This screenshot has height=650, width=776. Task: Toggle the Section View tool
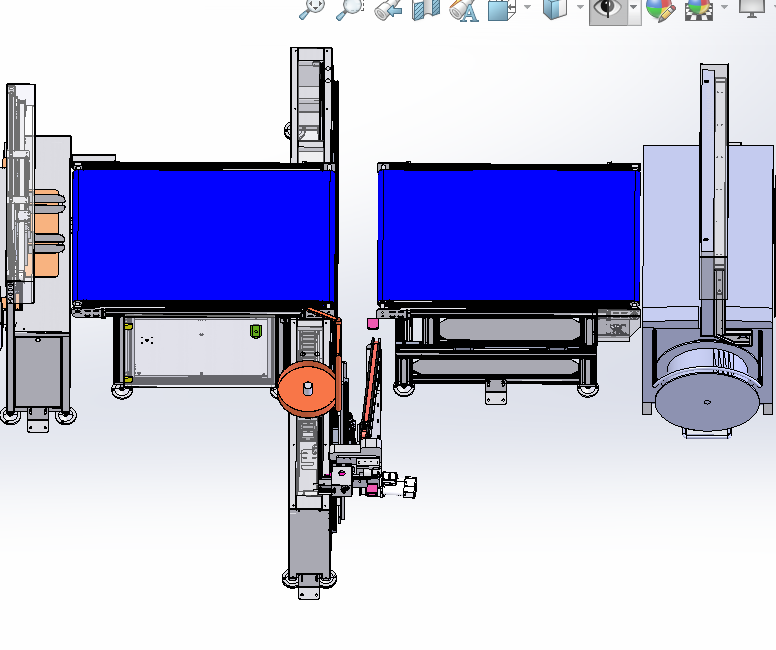pyautogui.click(x=426, y=9)
